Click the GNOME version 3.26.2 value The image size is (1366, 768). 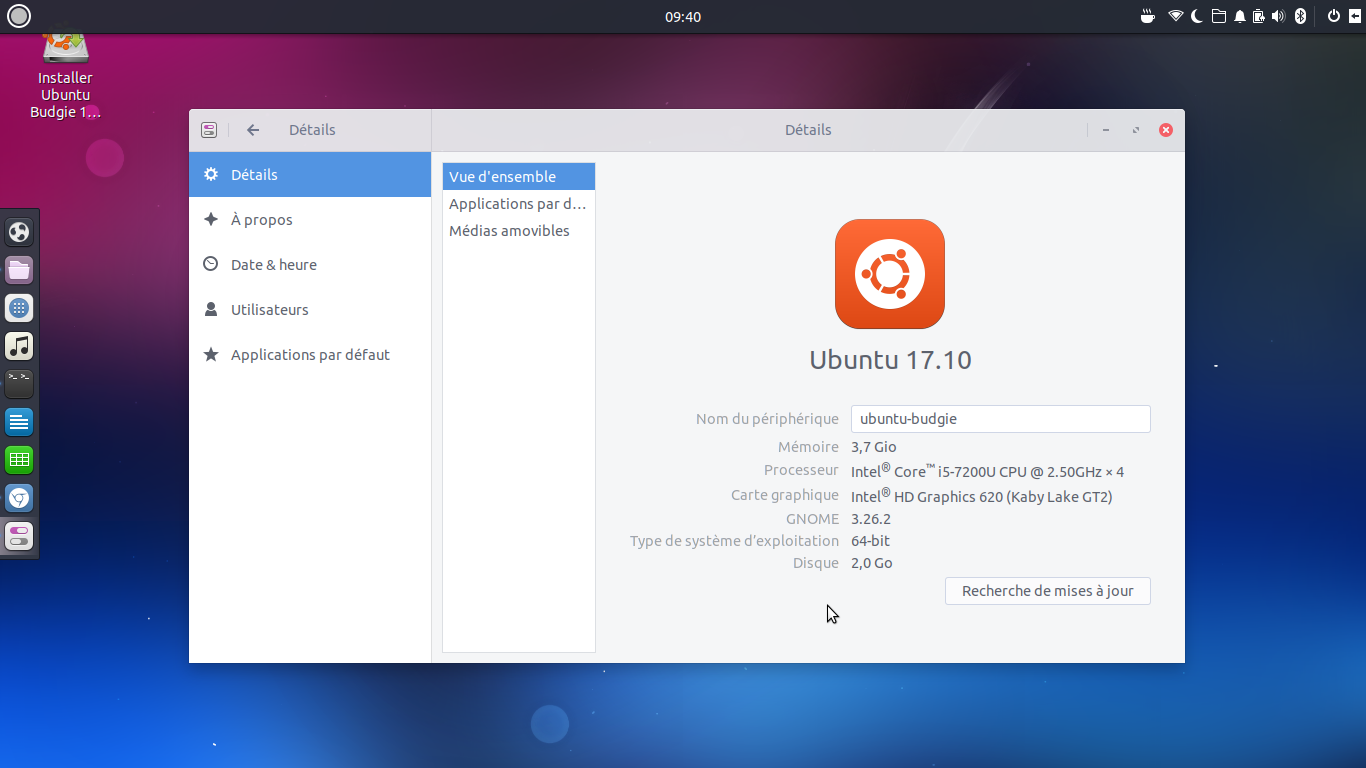pos(871,519)
